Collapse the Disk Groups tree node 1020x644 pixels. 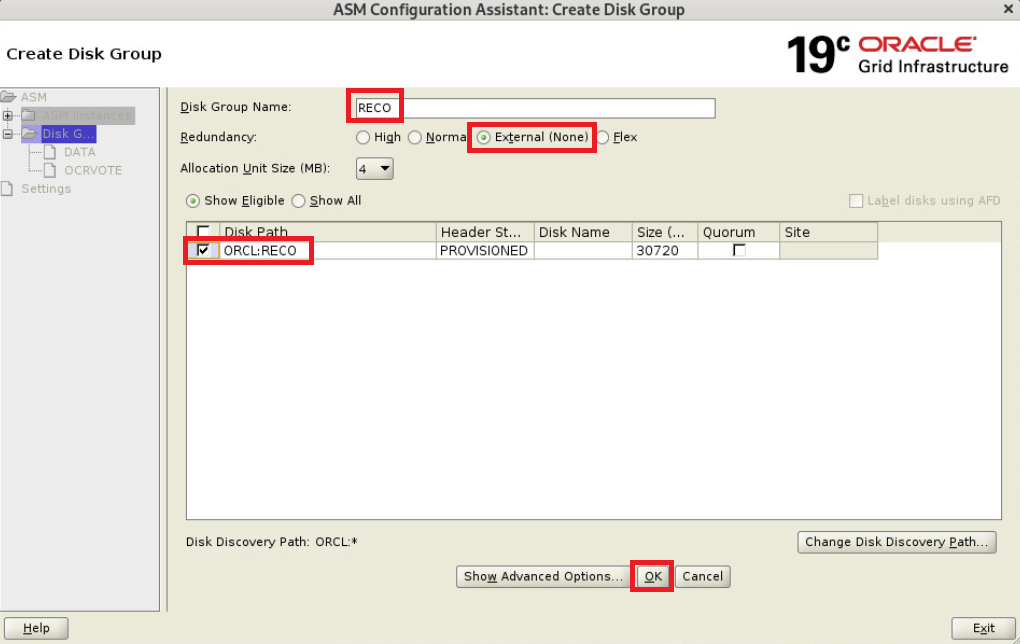tap(8, 133)
